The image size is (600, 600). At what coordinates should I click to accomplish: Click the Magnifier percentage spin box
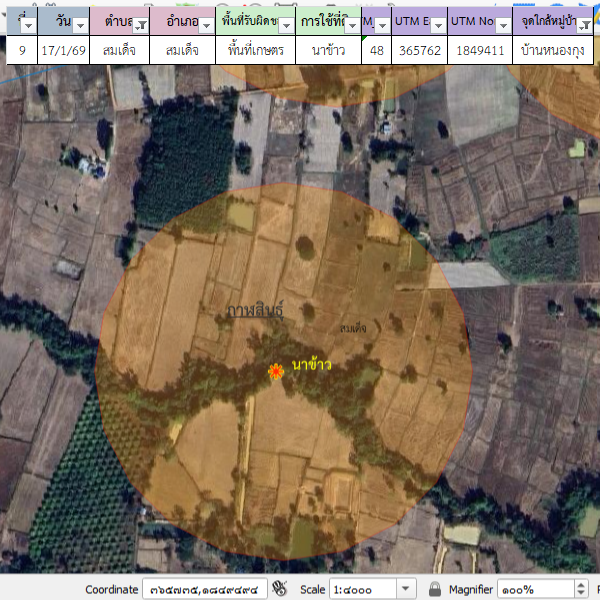tap(535, 589)
